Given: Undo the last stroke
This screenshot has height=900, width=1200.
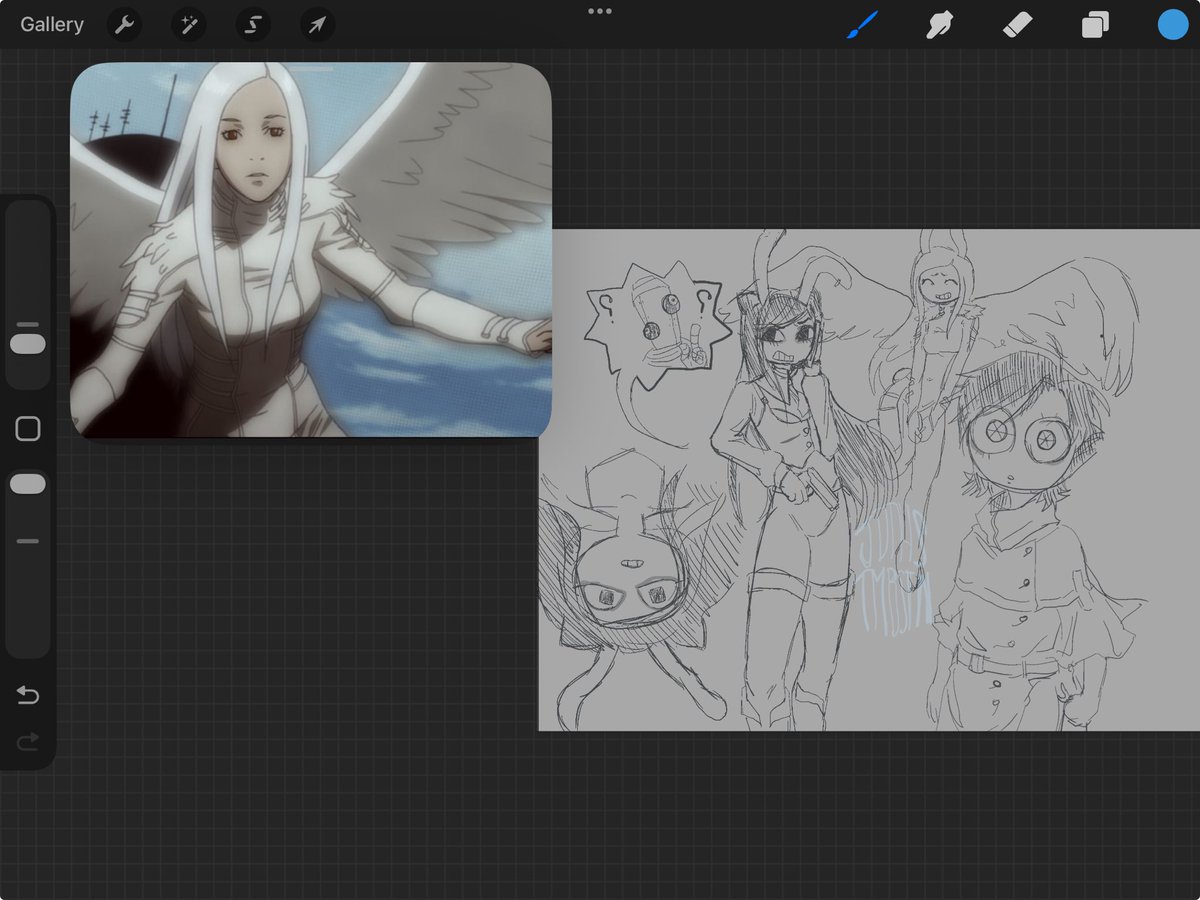Looking at the screenshot, I should [x=28, y=695].
